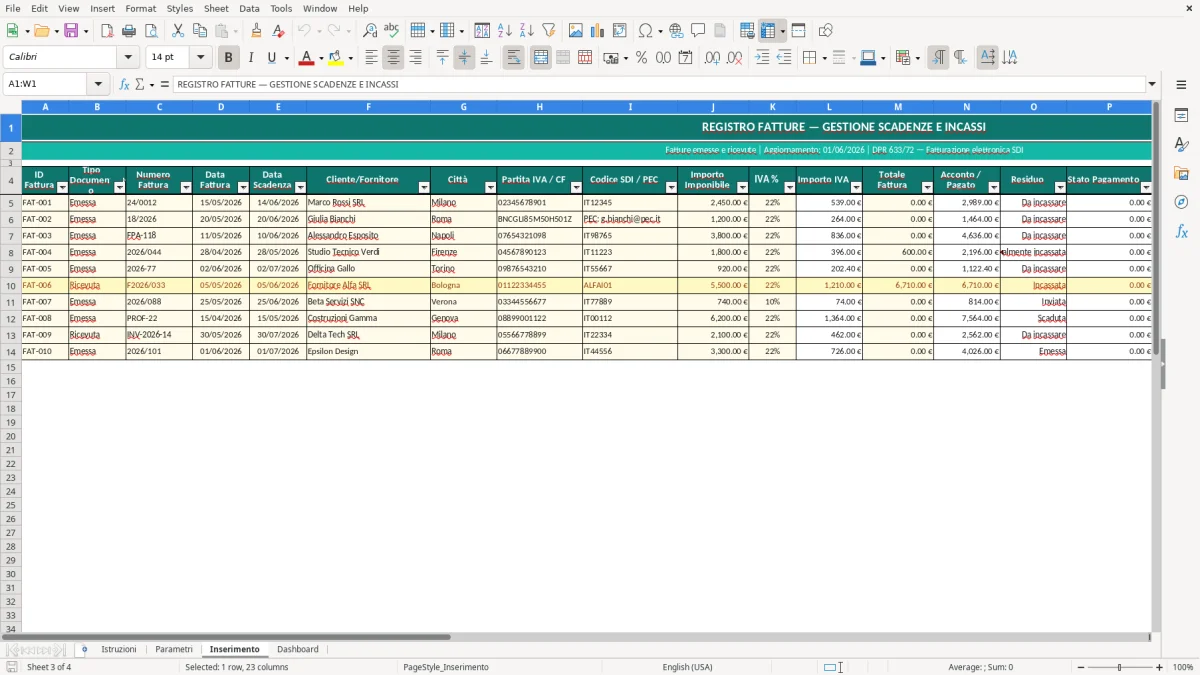Viewport: 1200px width, 675px height.
Task: Add a decimal place
Action: [714, 58]
